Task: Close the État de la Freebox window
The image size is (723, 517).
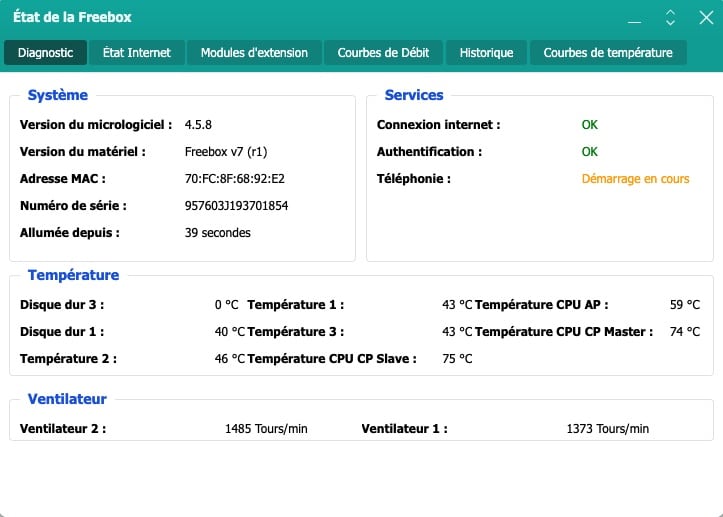Action: coord(706,18)
